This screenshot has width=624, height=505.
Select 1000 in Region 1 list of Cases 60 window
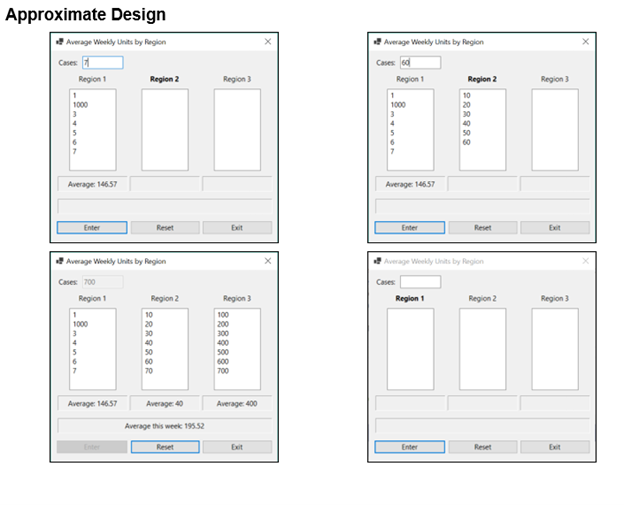[398, 105]
